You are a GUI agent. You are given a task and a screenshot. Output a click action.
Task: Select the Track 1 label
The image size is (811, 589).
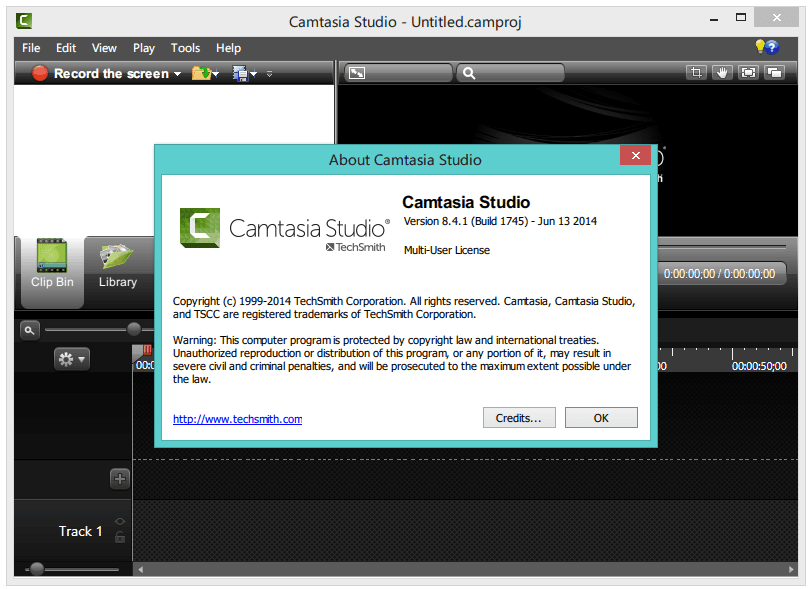[81, 531]
